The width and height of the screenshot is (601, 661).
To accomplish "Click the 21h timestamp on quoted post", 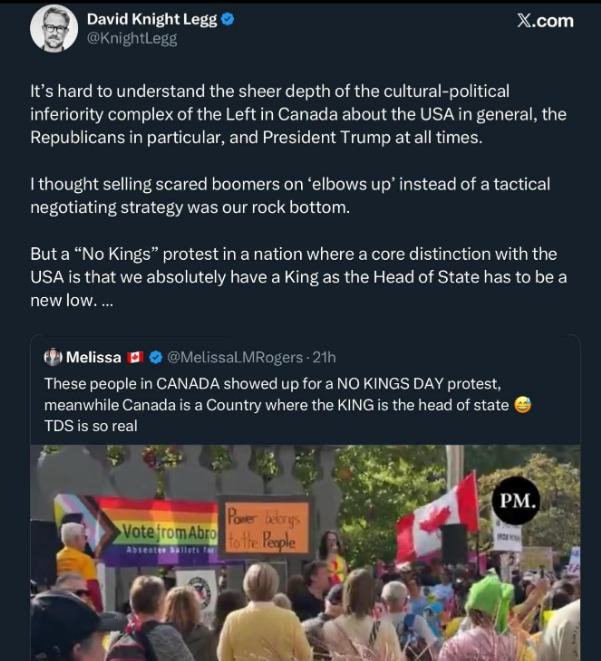I will coord(323,357).
